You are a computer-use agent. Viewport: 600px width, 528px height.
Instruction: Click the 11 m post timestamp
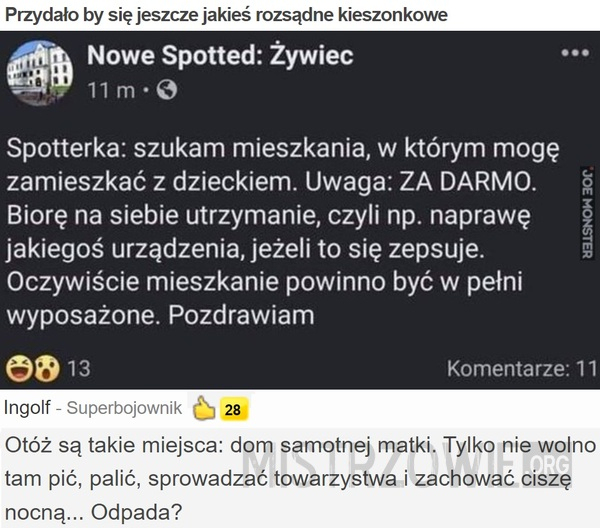(111, 91)
